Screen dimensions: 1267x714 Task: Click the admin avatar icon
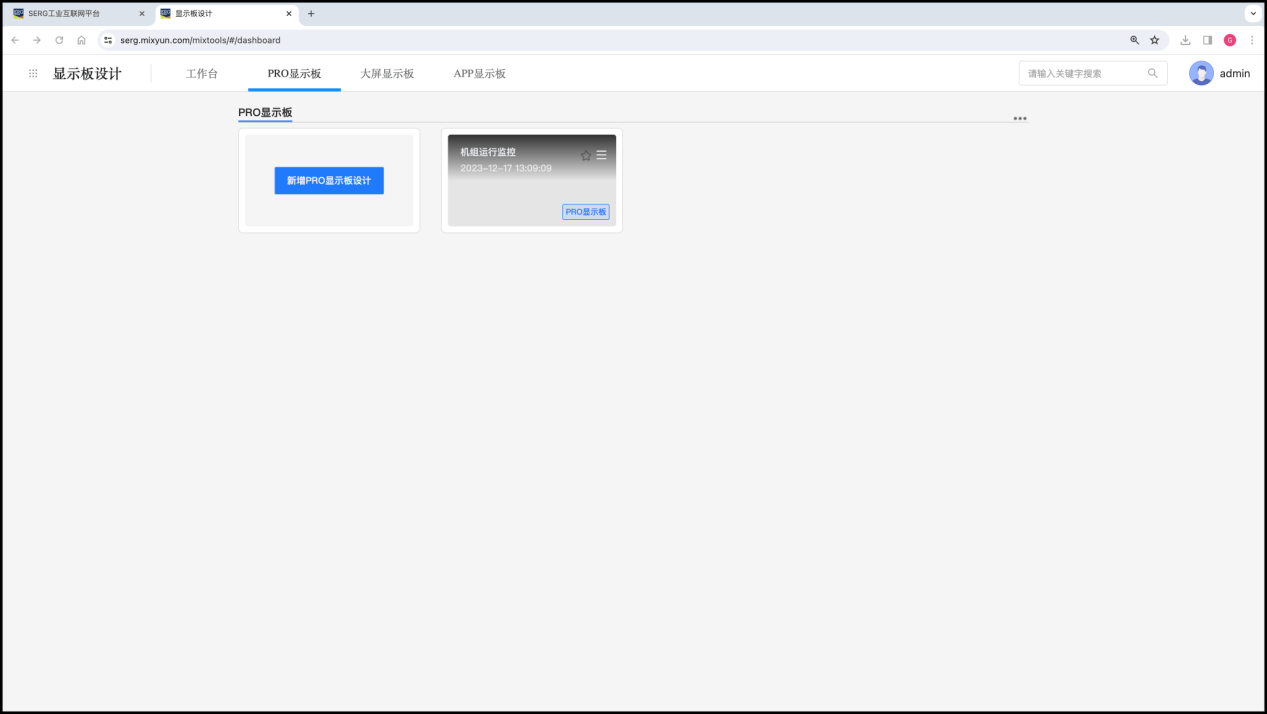pyautogui.click(x=1201, y=73)
